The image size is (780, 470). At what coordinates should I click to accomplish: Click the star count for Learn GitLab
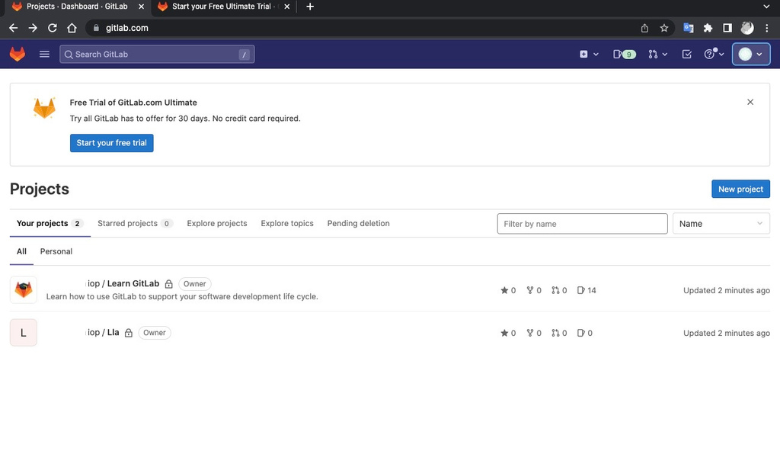click(x=508, y=290)
